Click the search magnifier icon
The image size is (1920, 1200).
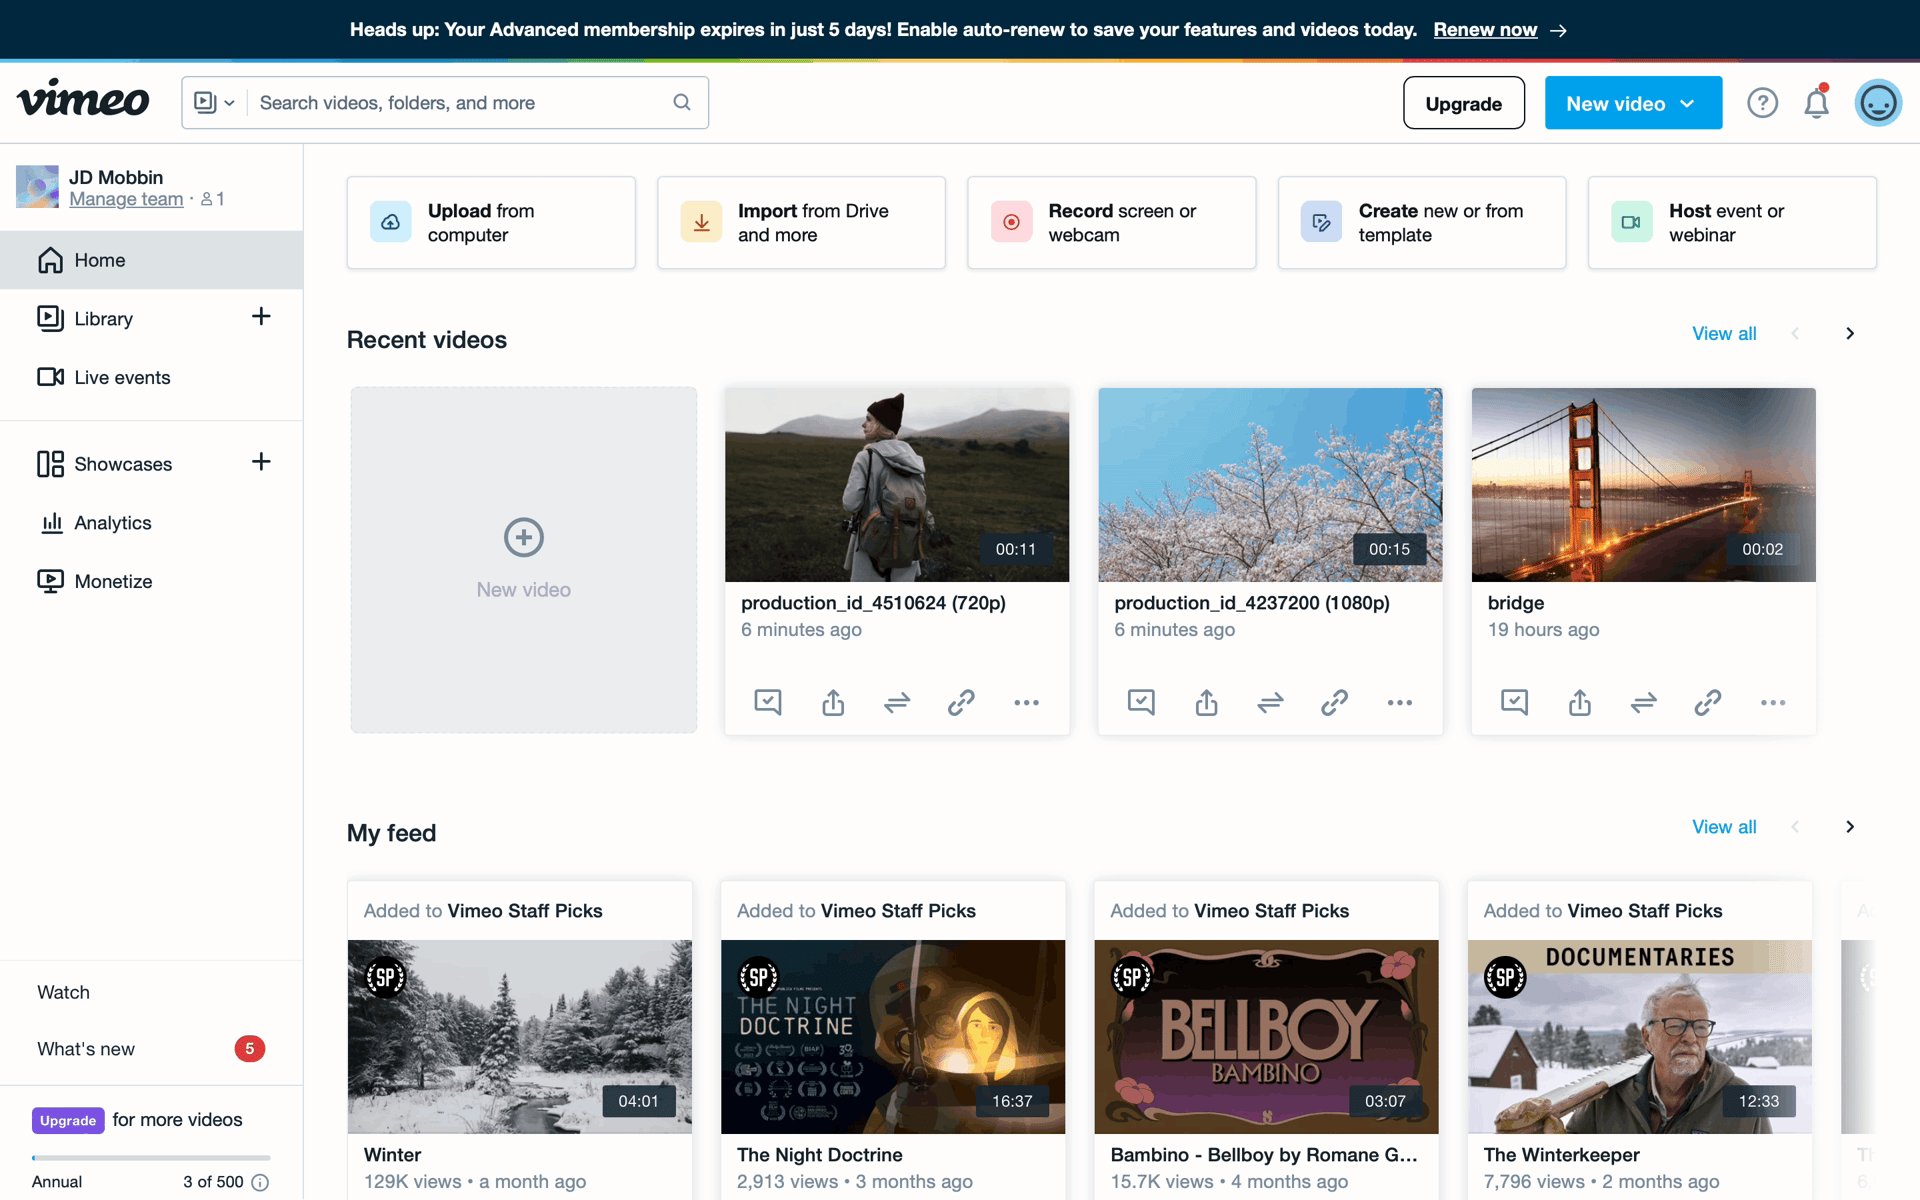682,102
